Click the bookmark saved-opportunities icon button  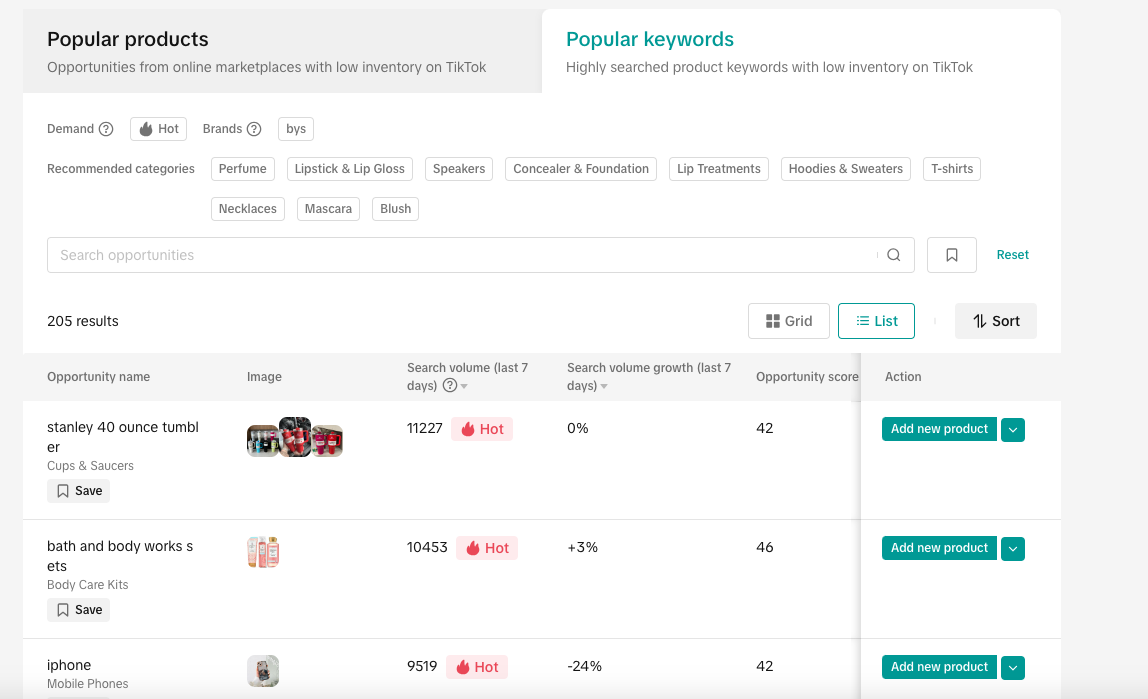pyautogui.click(x=952, y=255)
